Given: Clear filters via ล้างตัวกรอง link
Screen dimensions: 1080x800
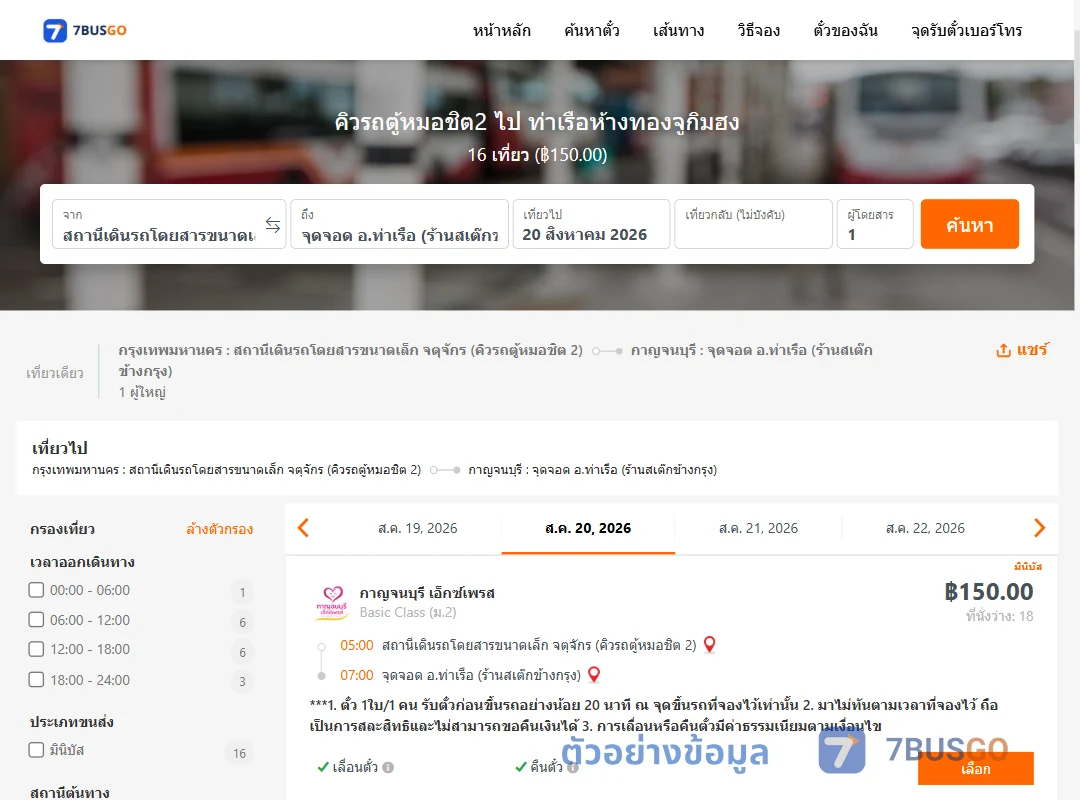Looking at the screenshot, I should (220, 529).
